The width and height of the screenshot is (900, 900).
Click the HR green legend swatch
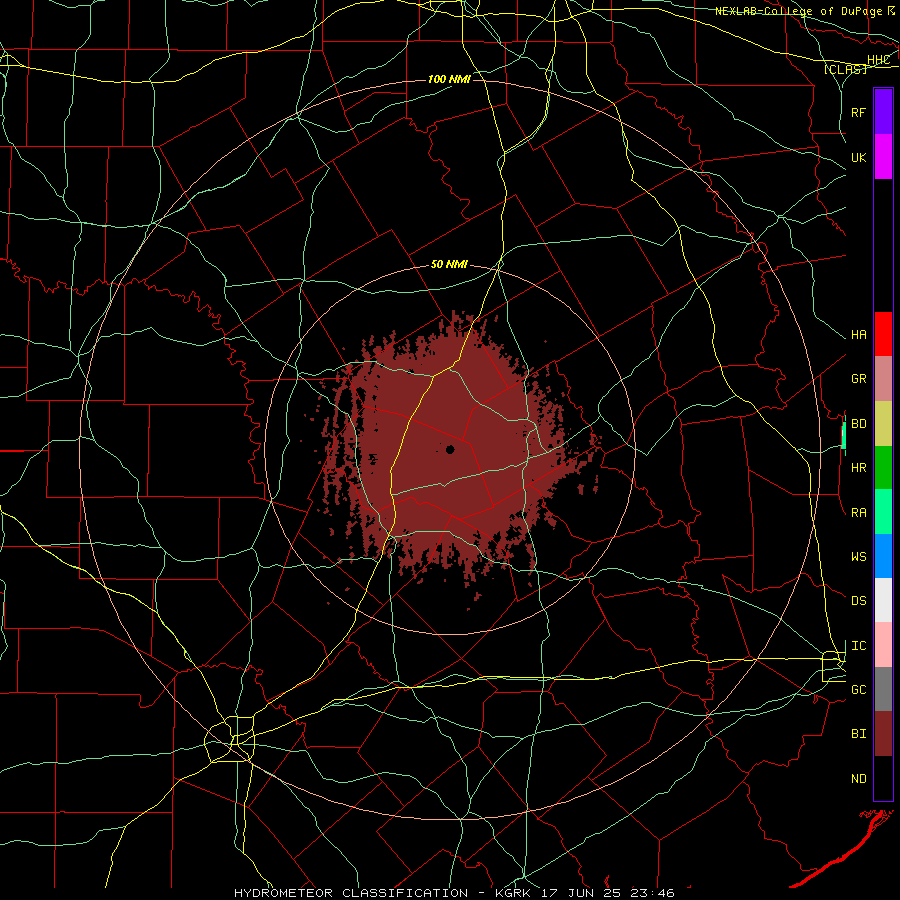coord(883,468)
